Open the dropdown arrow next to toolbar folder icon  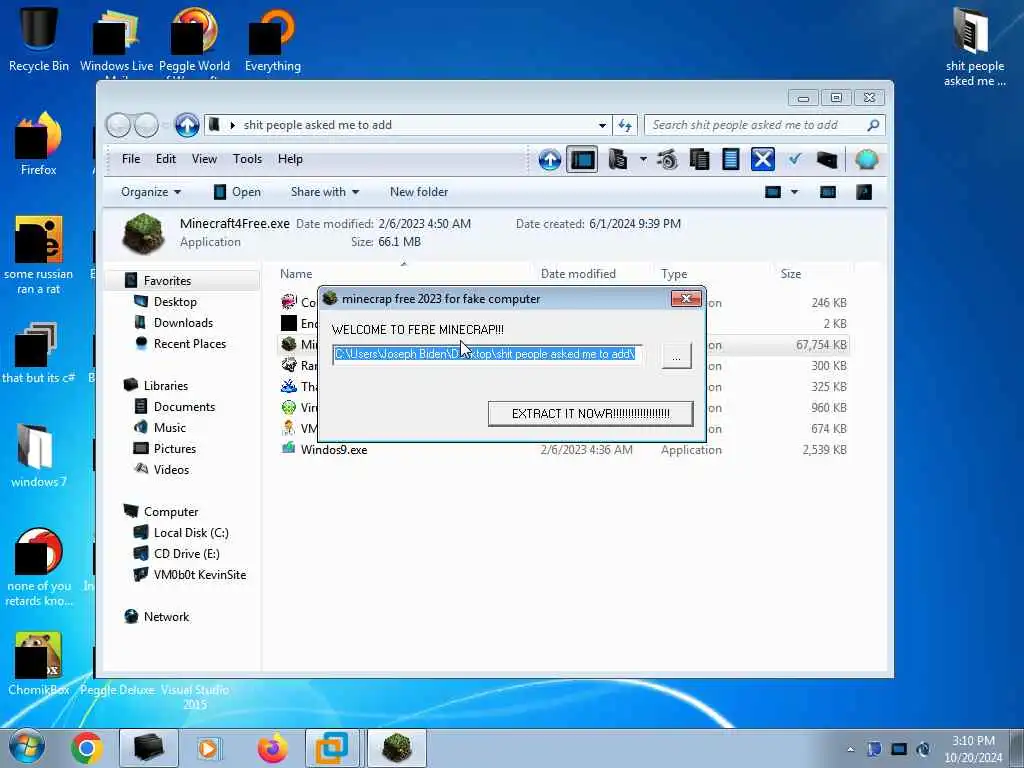coord(643,159)
